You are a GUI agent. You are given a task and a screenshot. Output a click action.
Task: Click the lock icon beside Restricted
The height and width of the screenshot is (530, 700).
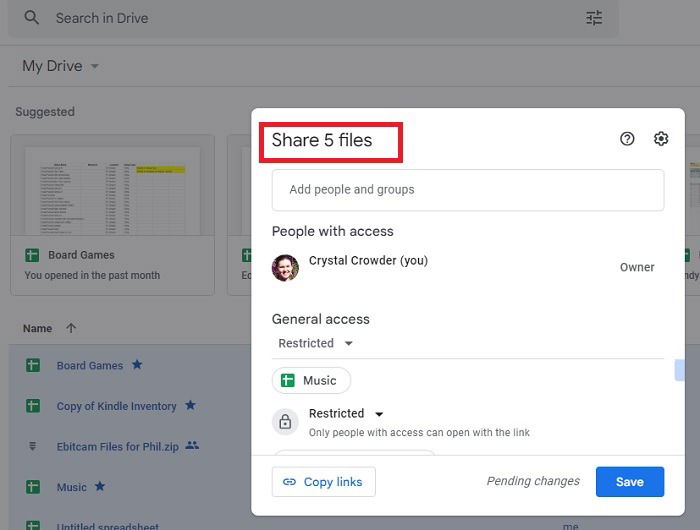coord(285,422)
